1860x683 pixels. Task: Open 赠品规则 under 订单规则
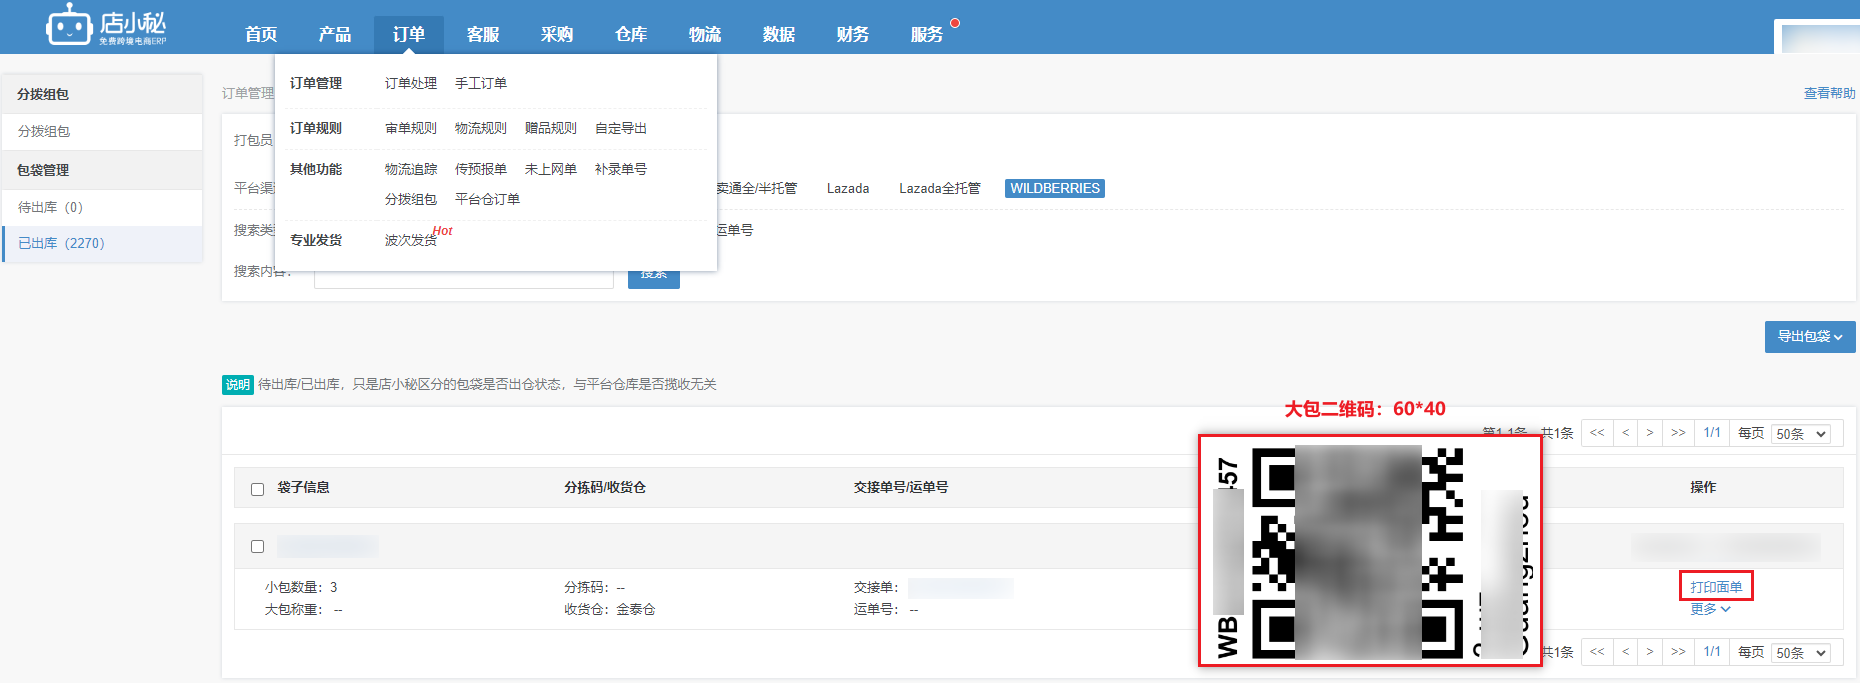tap(551, 128)
